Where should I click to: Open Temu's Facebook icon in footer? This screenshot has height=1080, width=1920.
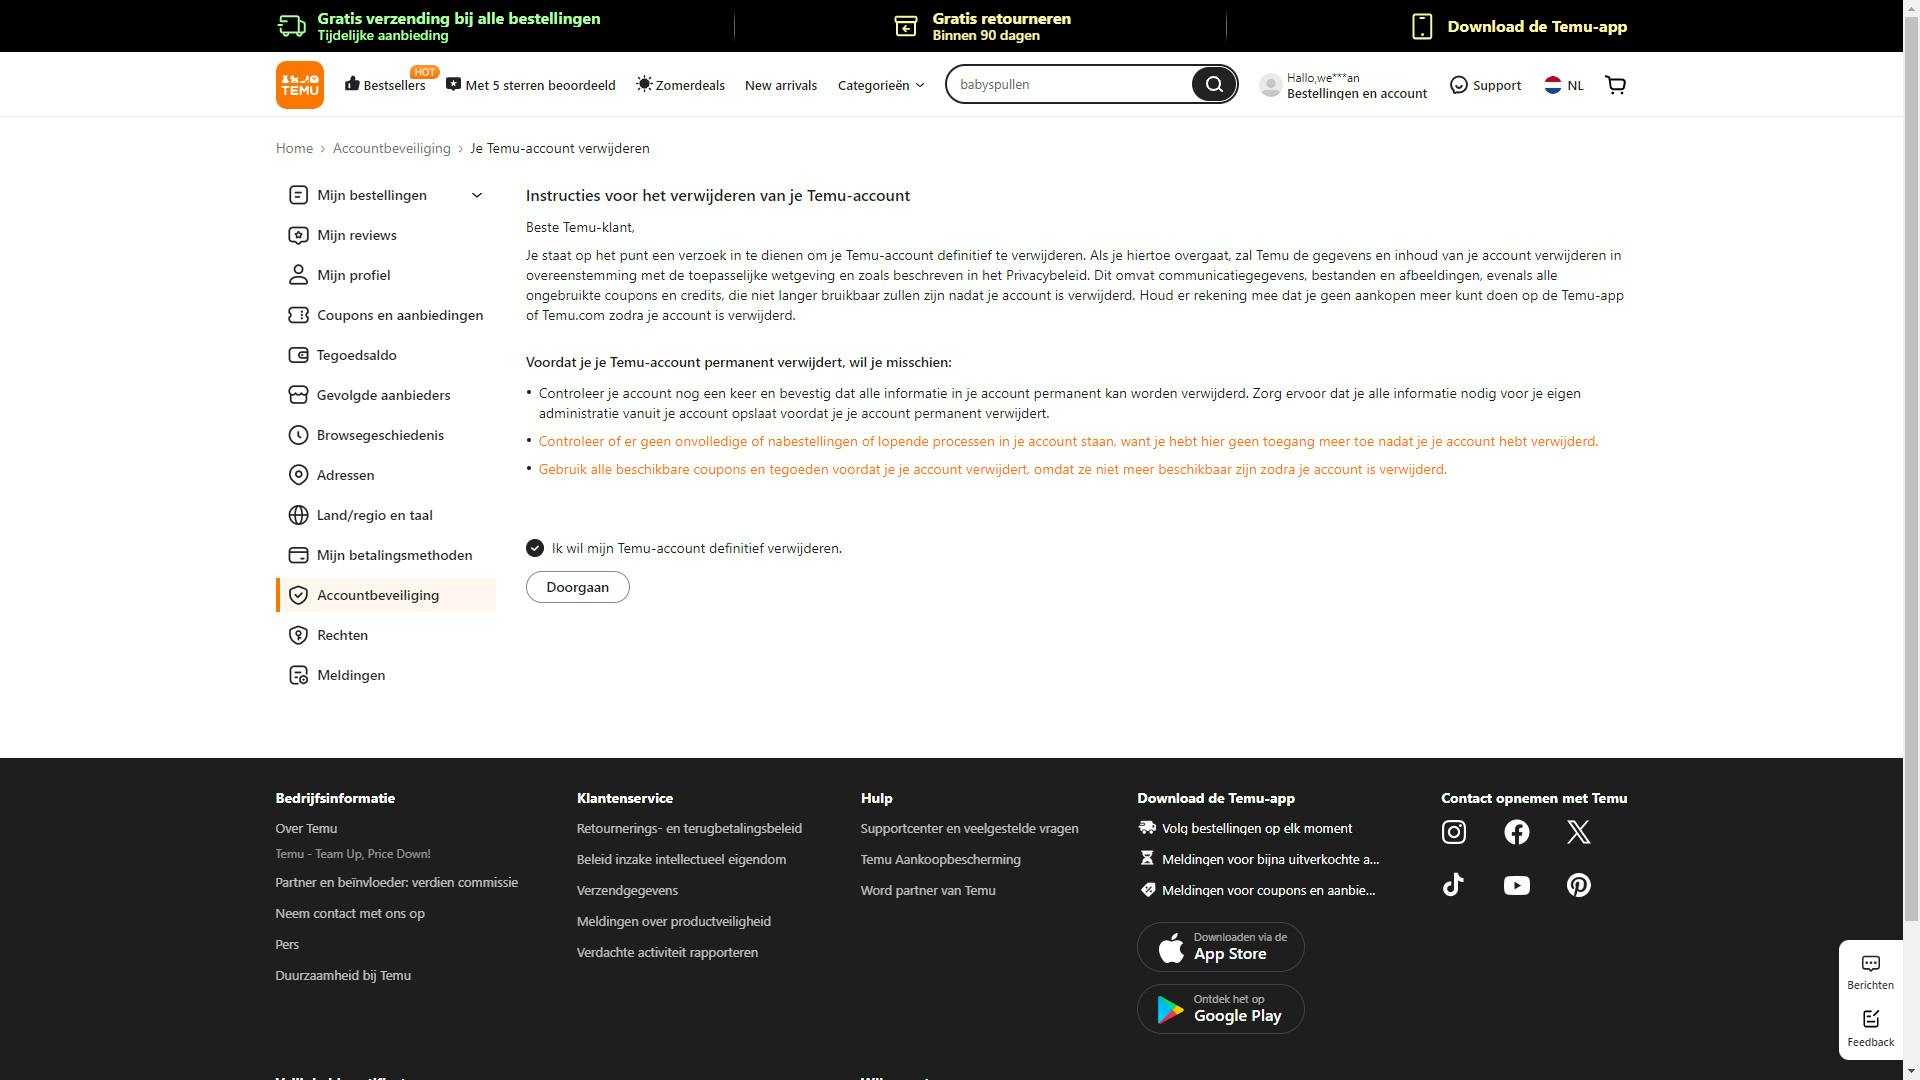click(x=1516, y=831)
